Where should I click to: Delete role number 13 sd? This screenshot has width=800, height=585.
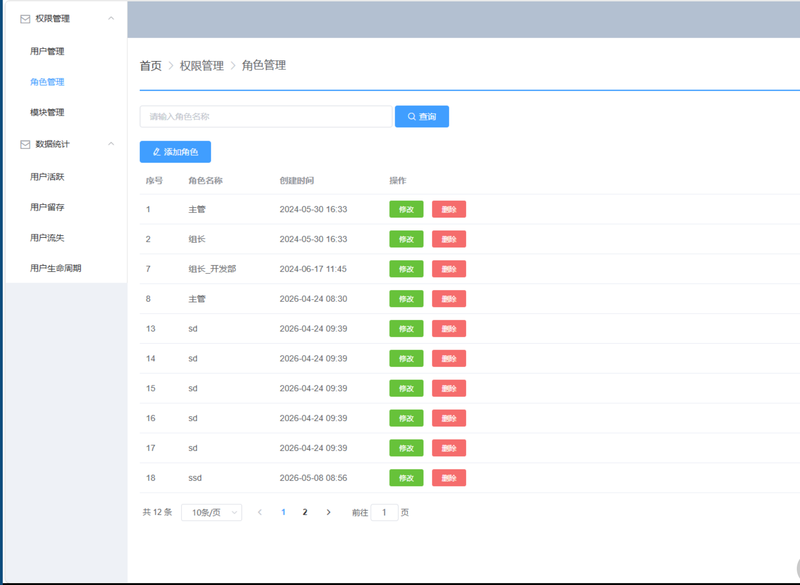point(449,328)
